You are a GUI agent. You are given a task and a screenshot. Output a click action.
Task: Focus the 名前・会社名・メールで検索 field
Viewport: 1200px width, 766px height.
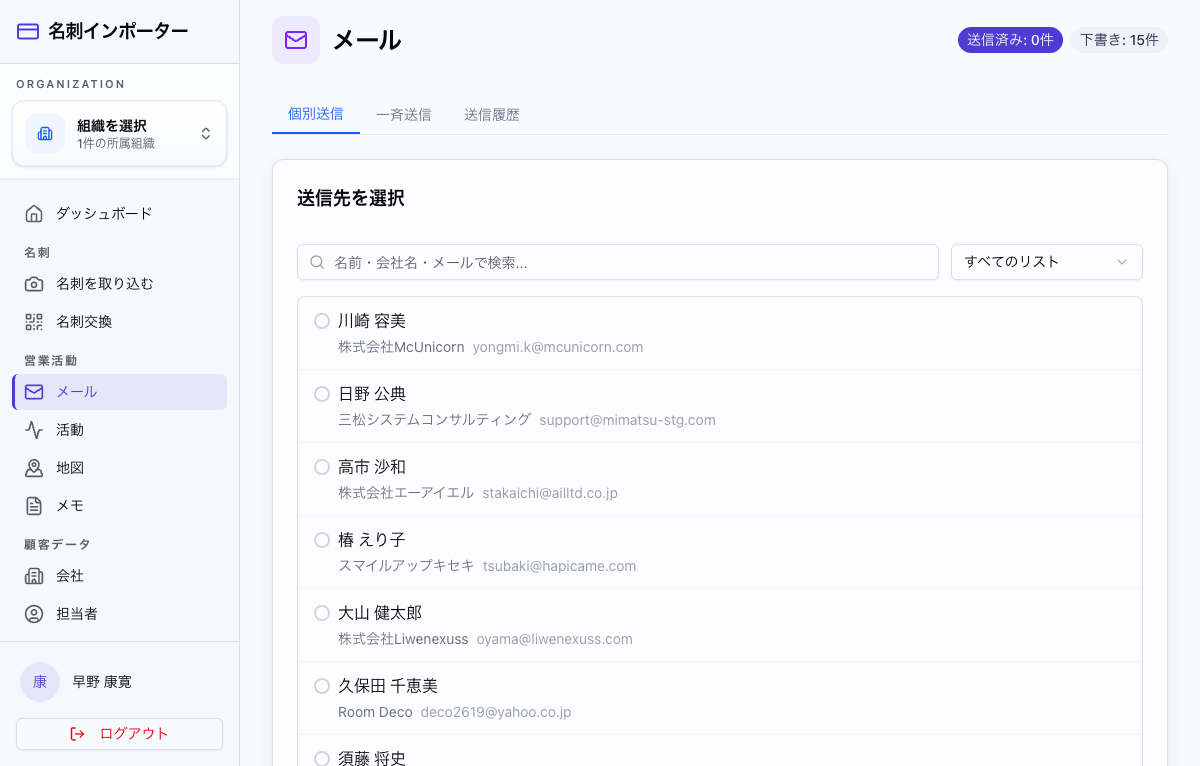click(618, 262)
